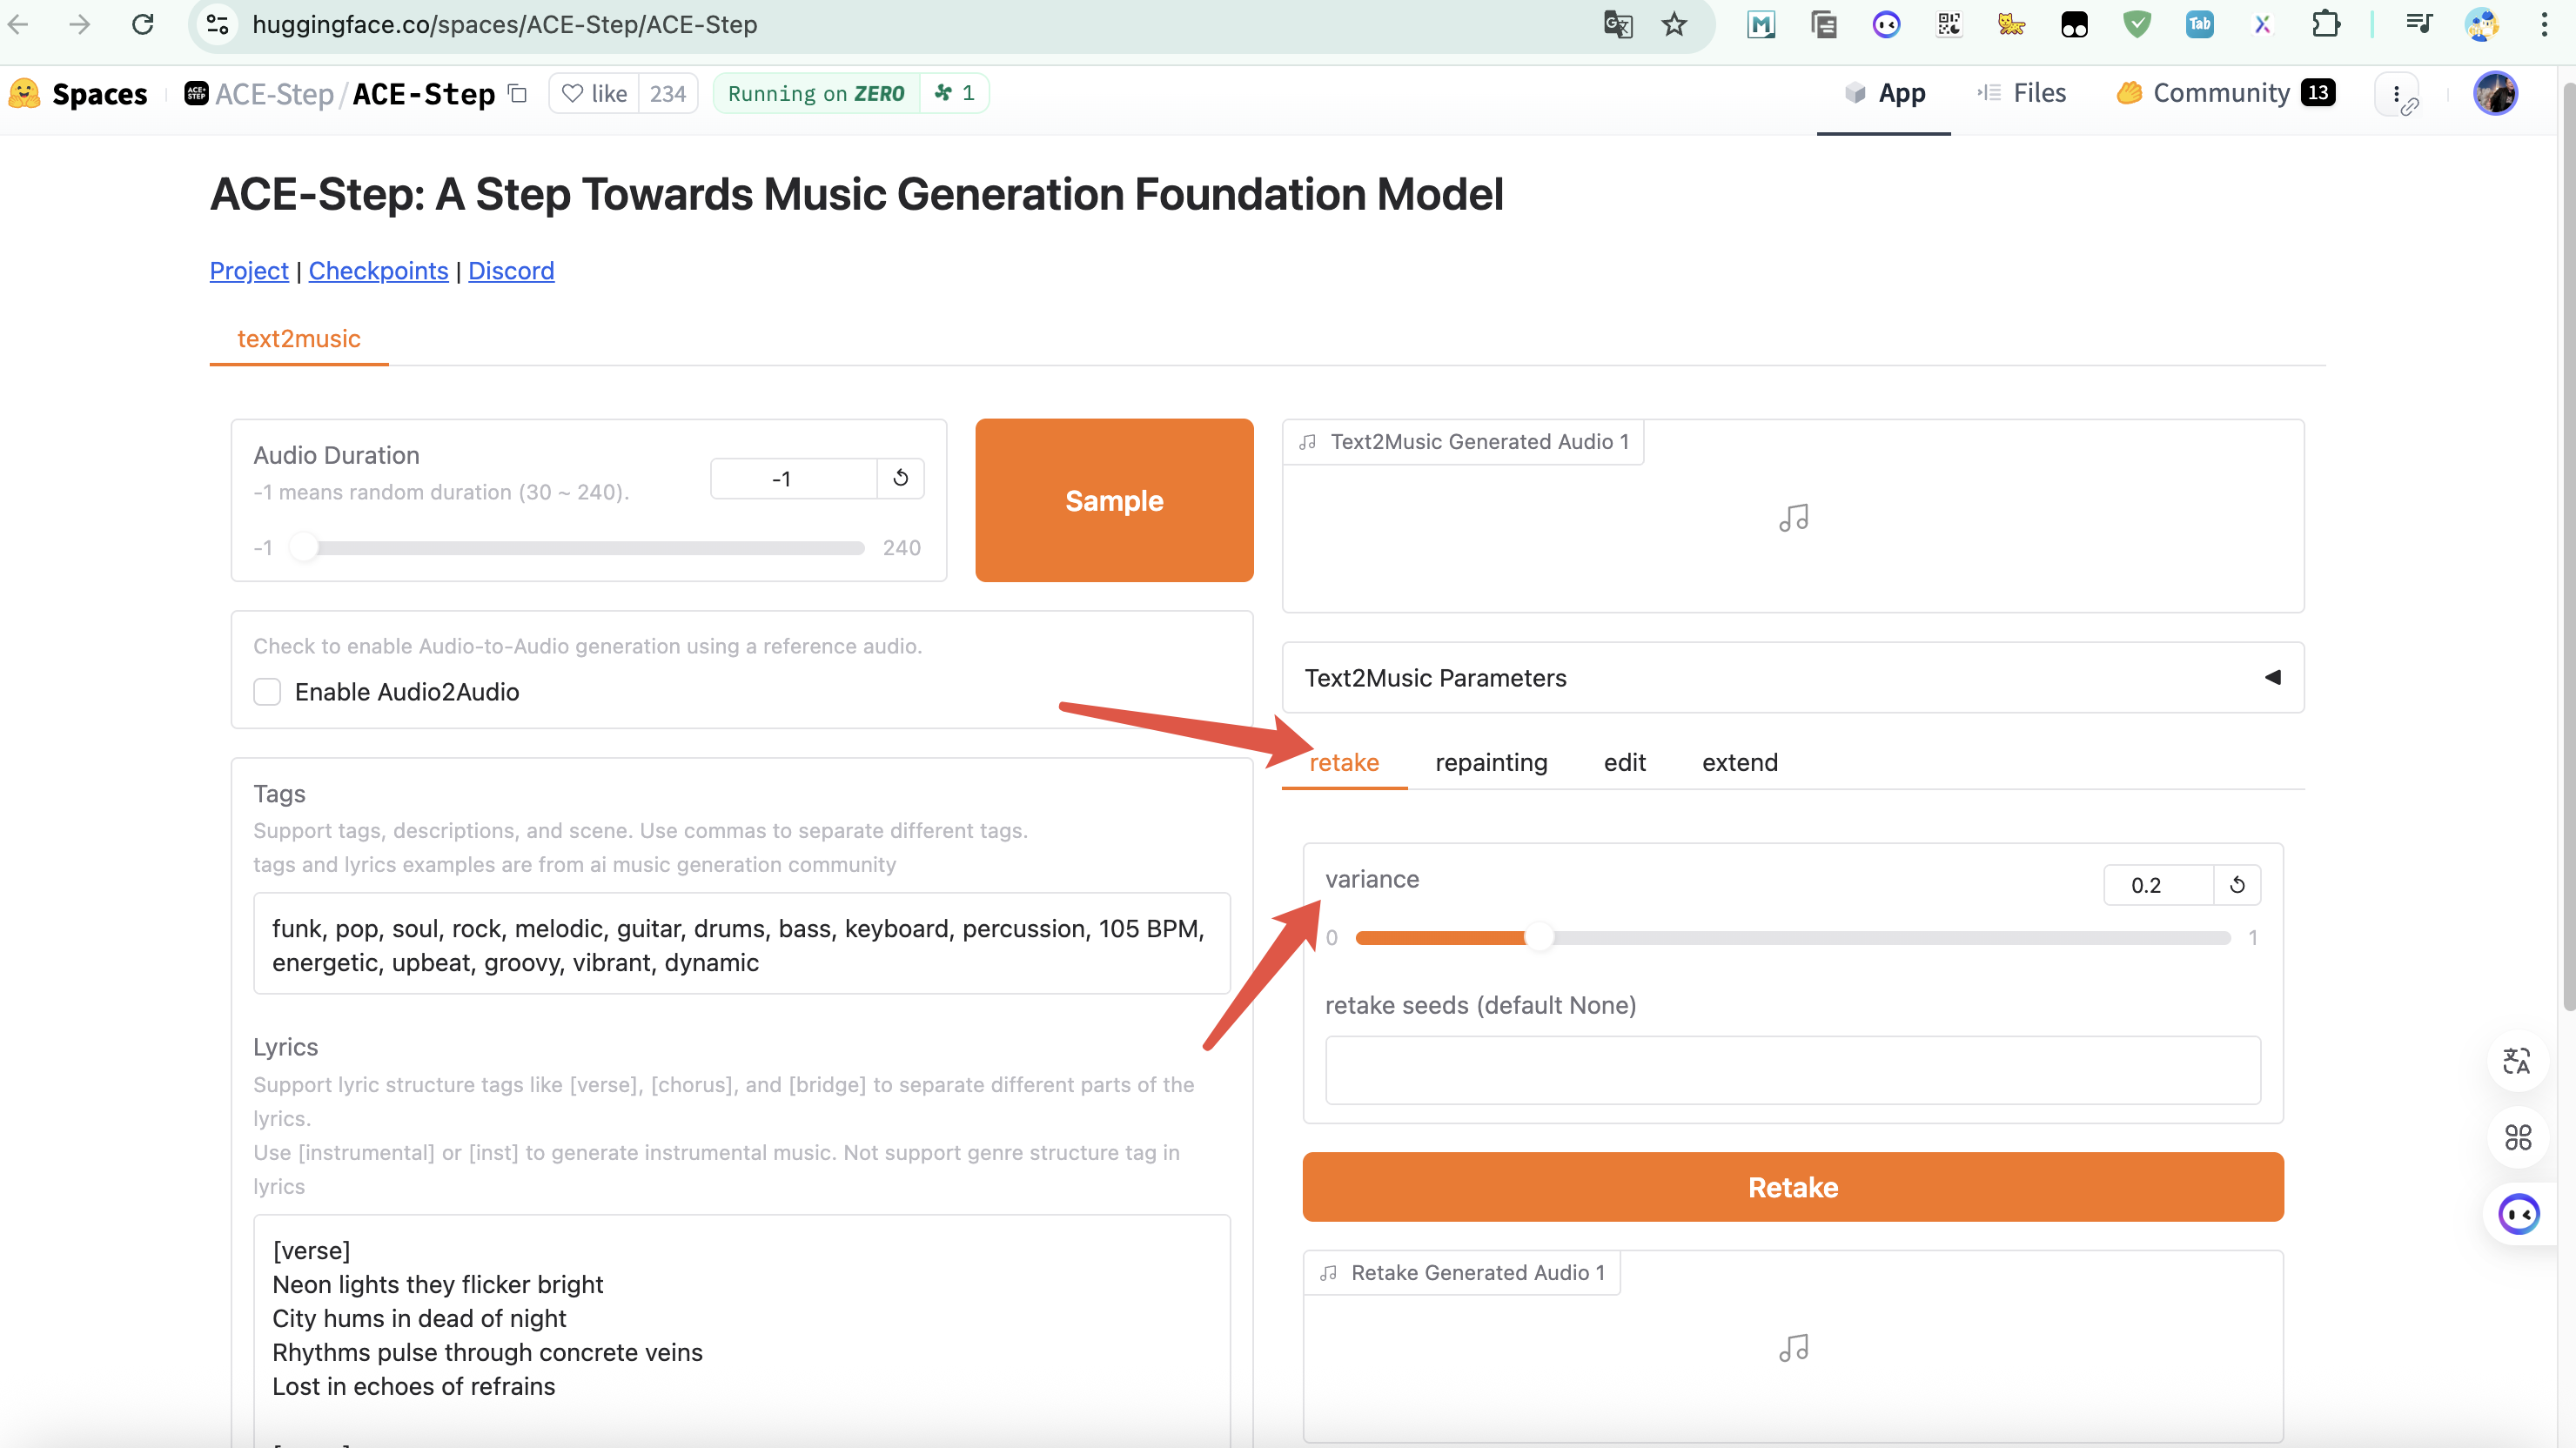Open the space three-dot options menu

(2396, 94)
